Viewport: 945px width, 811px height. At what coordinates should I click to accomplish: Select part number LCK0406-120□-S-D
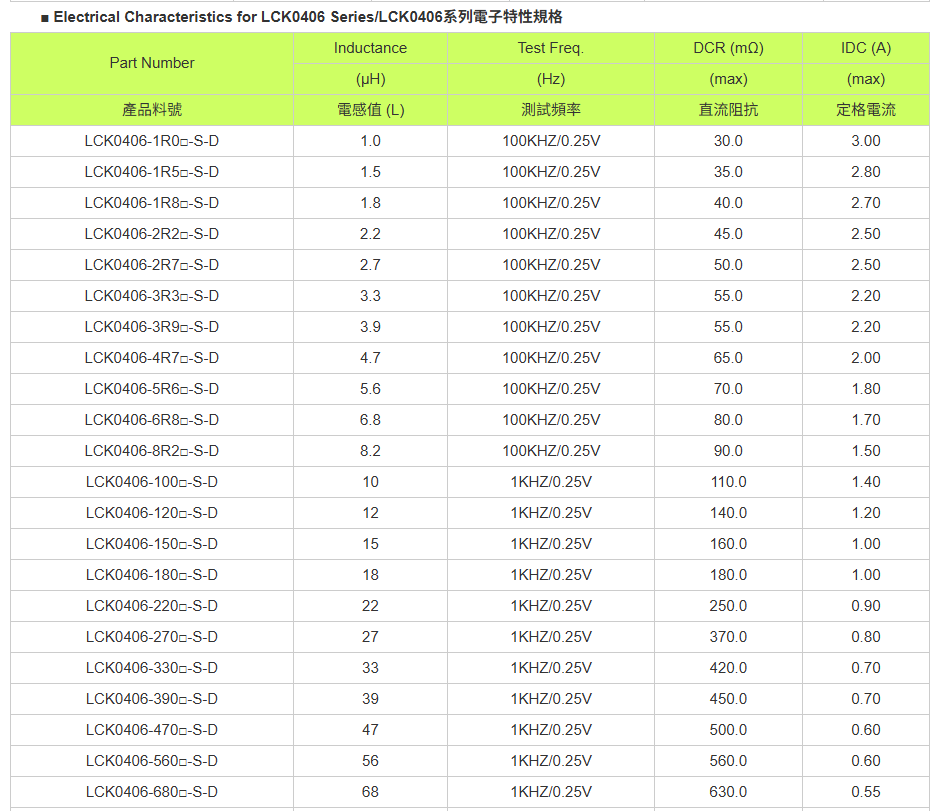click(152, 513)
